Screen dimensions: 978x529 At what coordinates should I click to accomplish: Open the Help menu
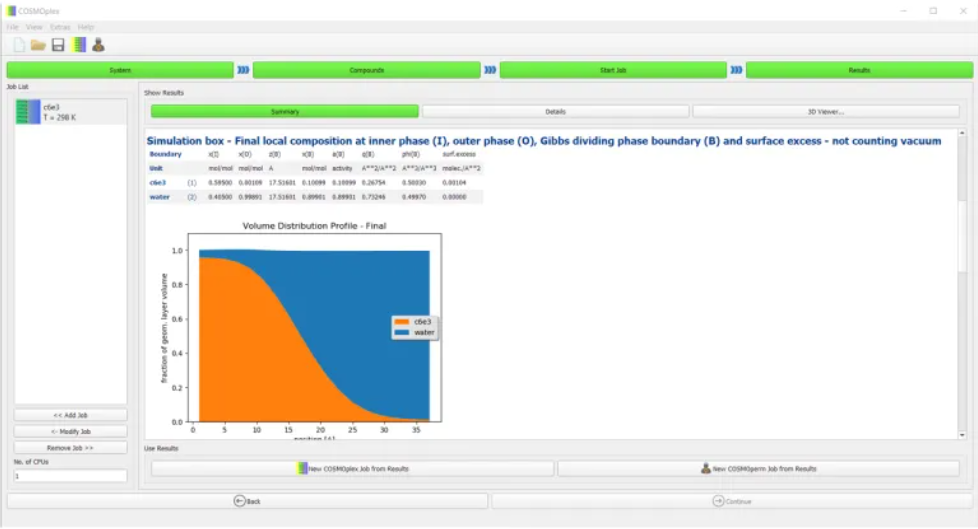click(86, 27)
